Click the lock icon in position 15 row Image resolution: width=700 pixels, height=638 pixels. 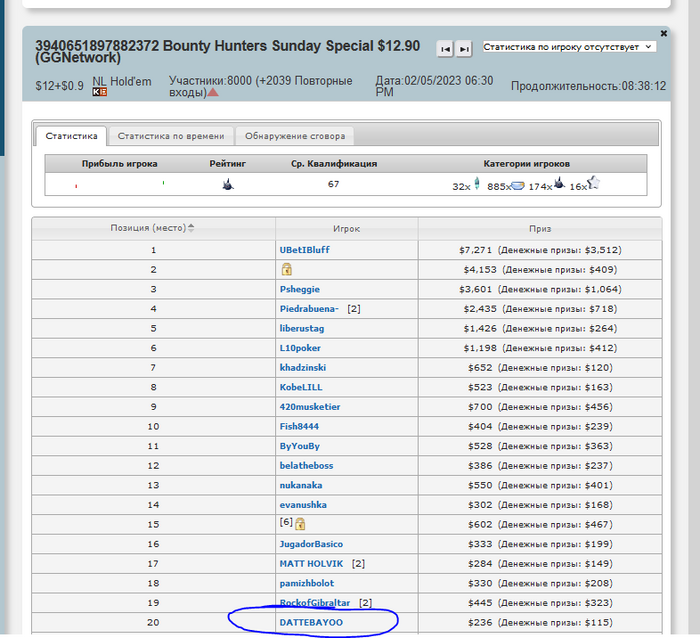pos(300,523)
